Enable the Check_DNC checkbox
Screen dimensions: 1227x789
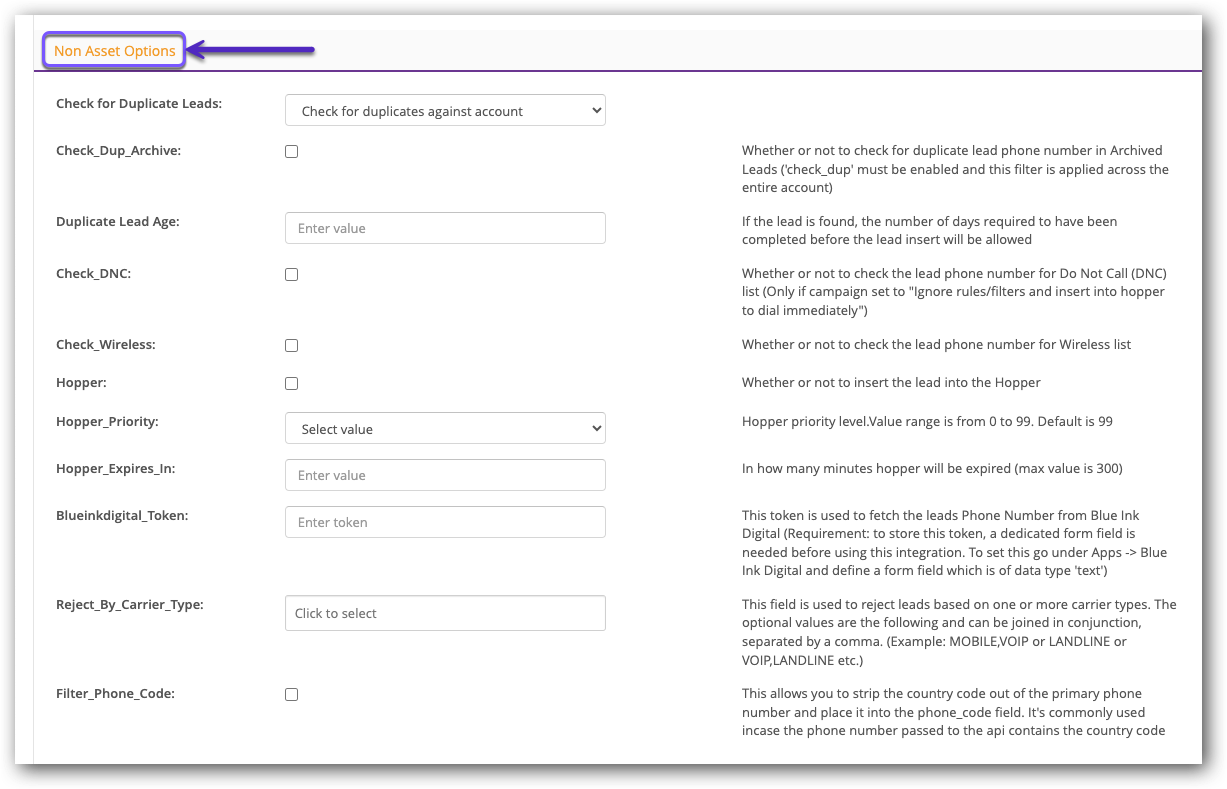pos(291,274)
